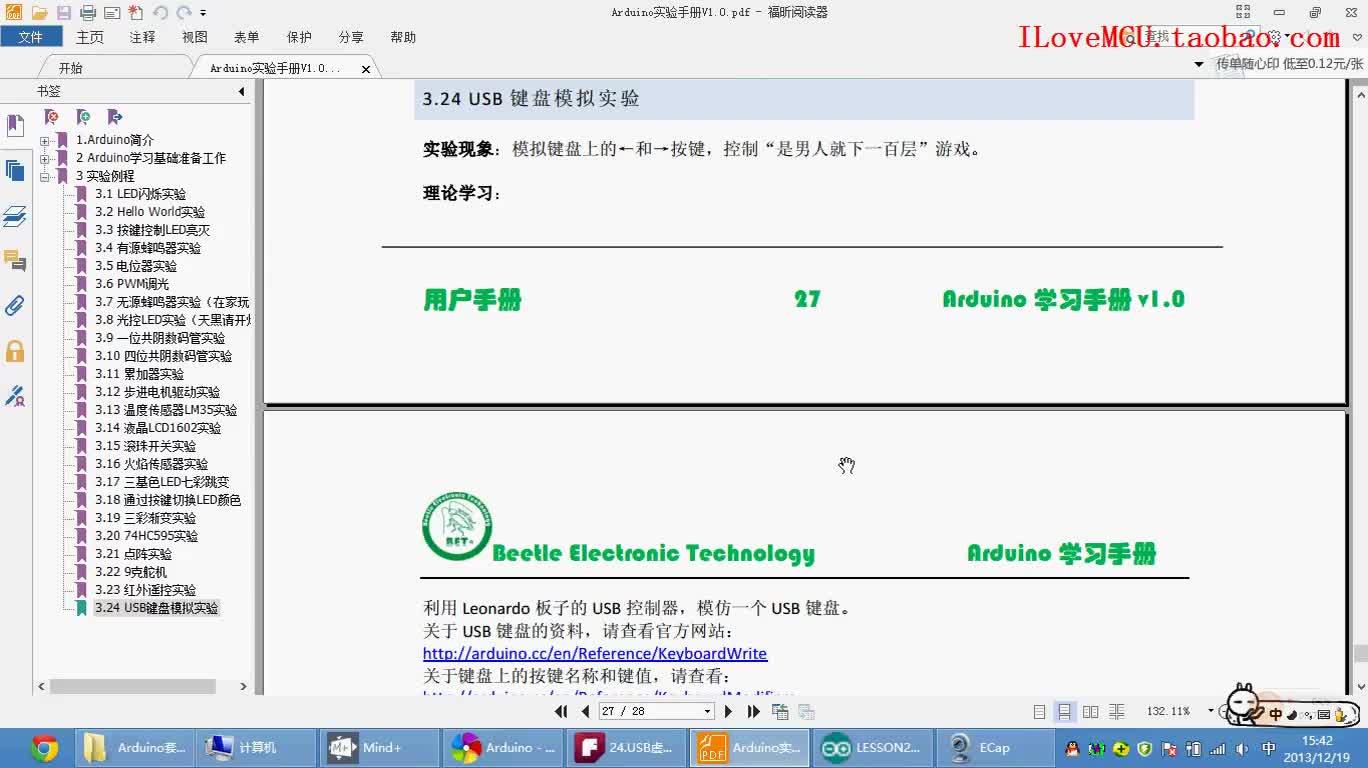Switch to continuous facing view mode
The height and width of the screenshot is (768, 1368).
(1117, 712)
